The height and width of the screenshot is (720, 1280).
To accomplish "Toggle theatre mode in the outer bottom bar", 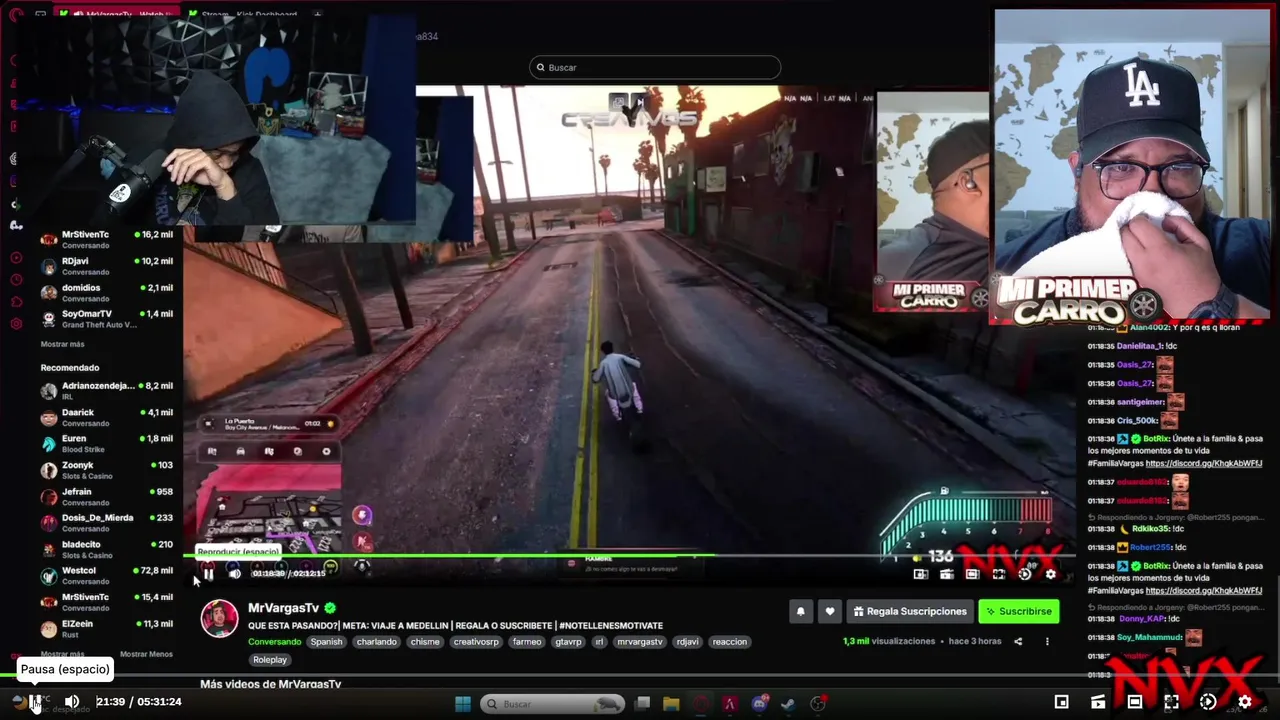I will point(1135,702).
